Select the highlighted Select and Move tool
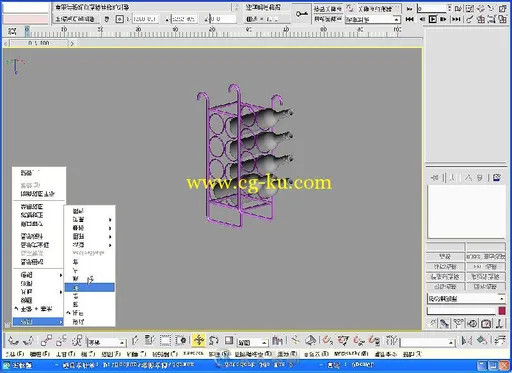This screenshot has width=512, height=373. (199, 340)
